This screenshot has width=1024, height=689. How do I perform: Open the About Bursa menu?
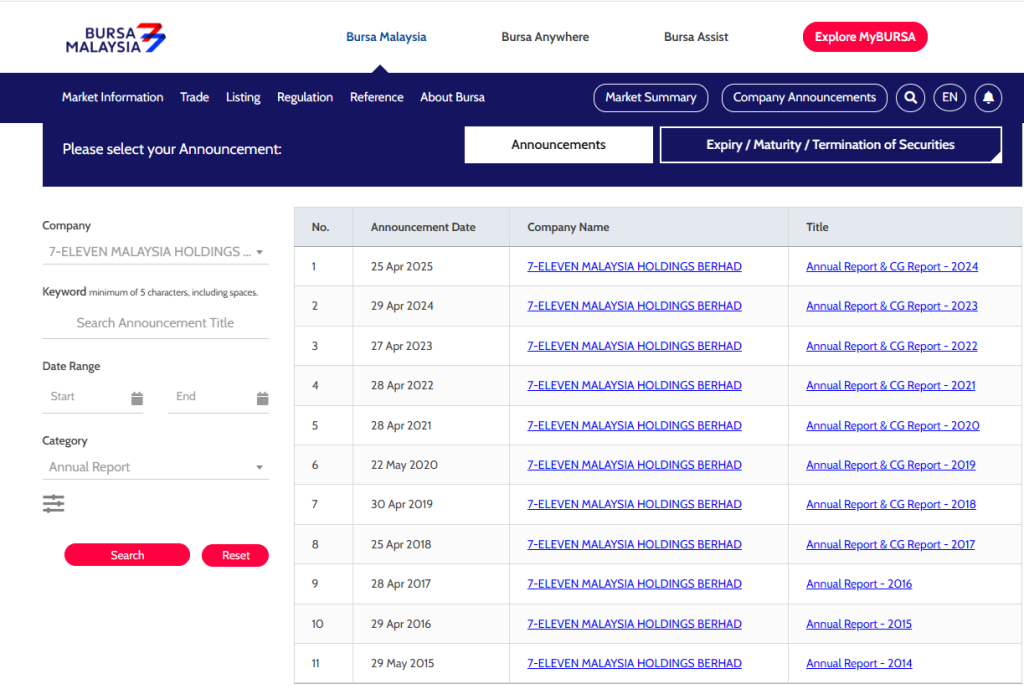451,97
